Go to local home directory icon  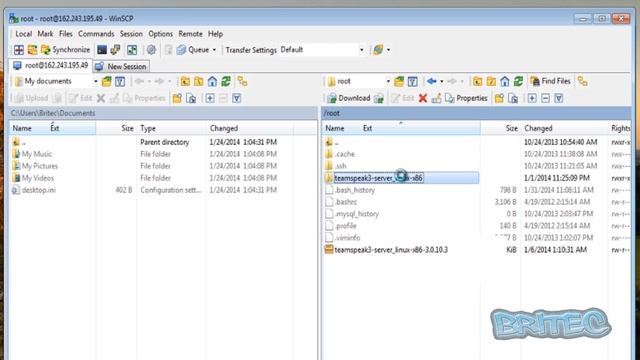click(x=212, y=82)
